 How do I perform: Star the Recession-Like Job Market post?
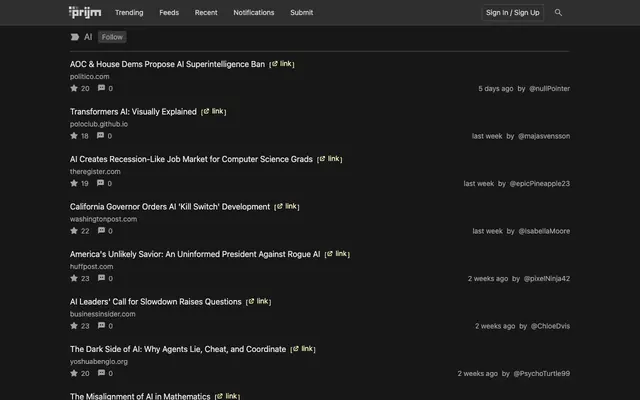pyautogui.click(x=74, y=183)
